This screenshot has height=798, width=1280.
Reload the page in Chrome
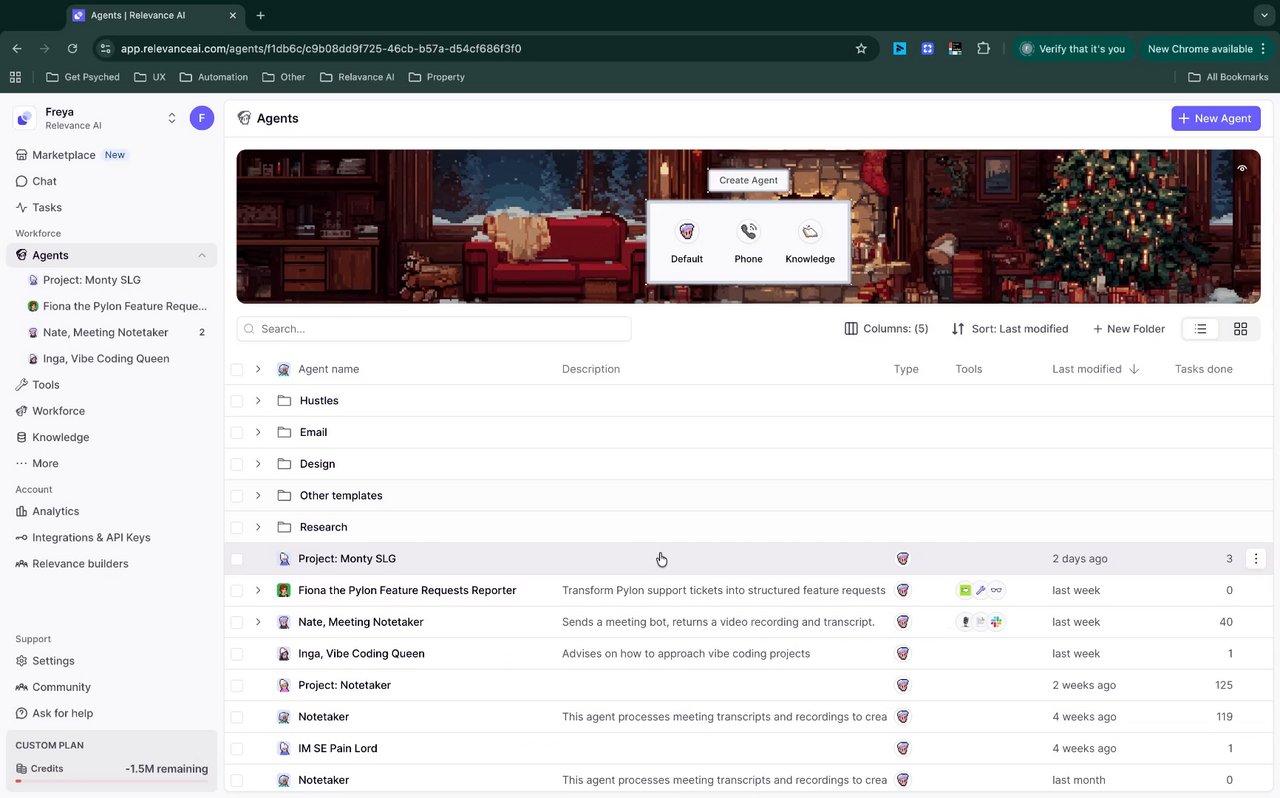[x=72, y=48]
